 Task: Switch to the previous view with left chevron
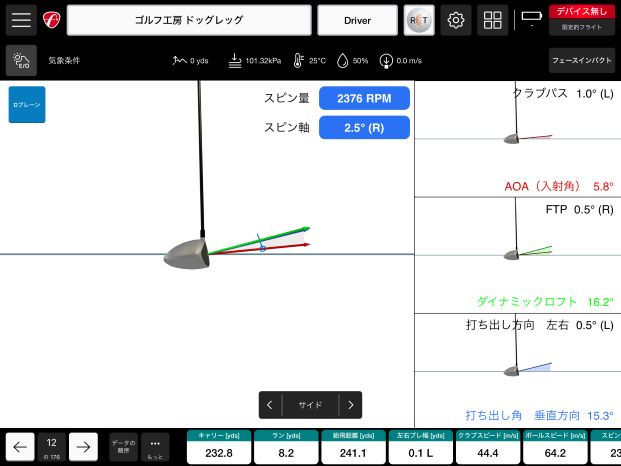point(270,405)
